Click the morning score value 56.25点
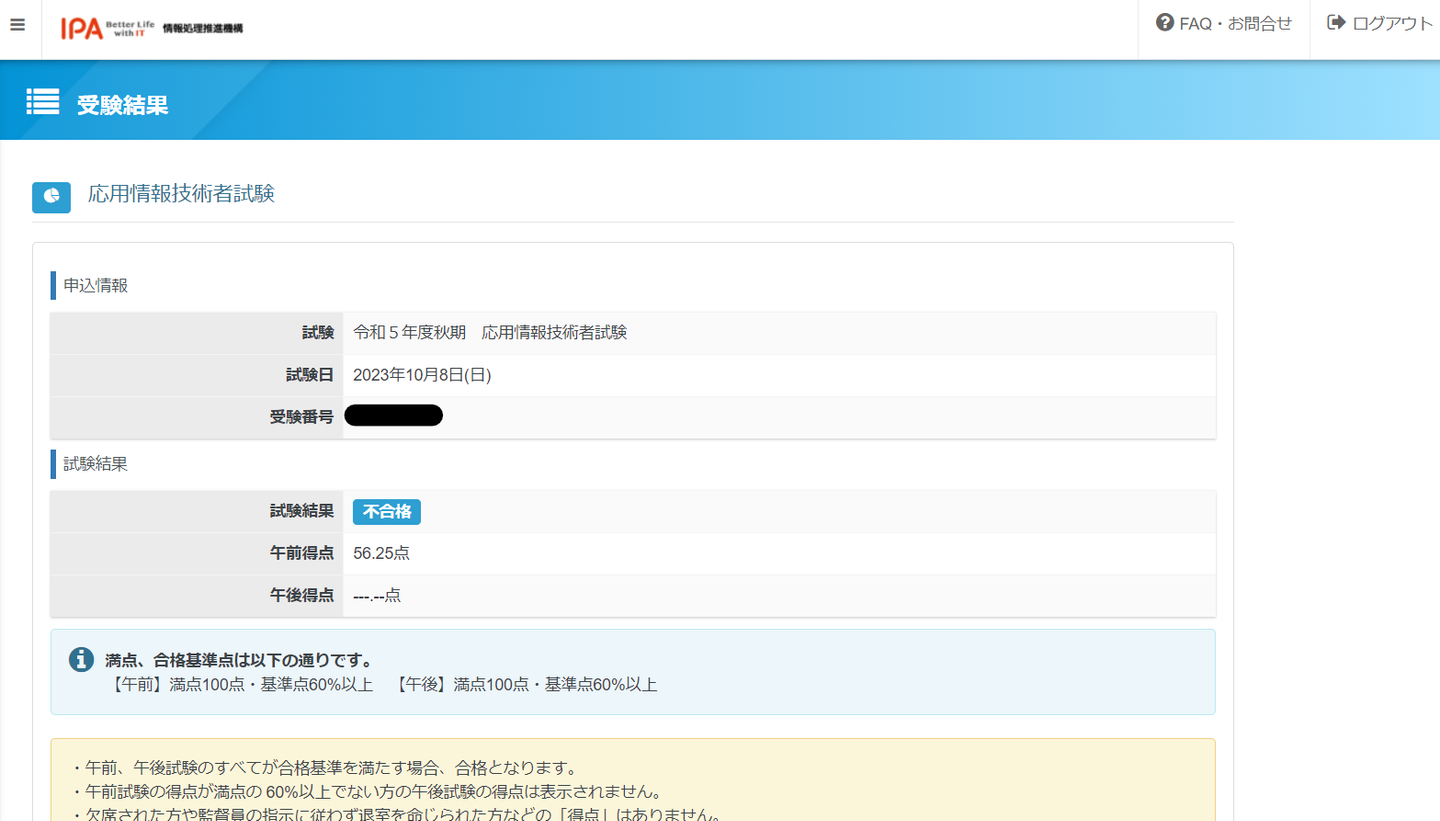The height and width of the screenshot is (821, 1440). click(x=381, y=553)
